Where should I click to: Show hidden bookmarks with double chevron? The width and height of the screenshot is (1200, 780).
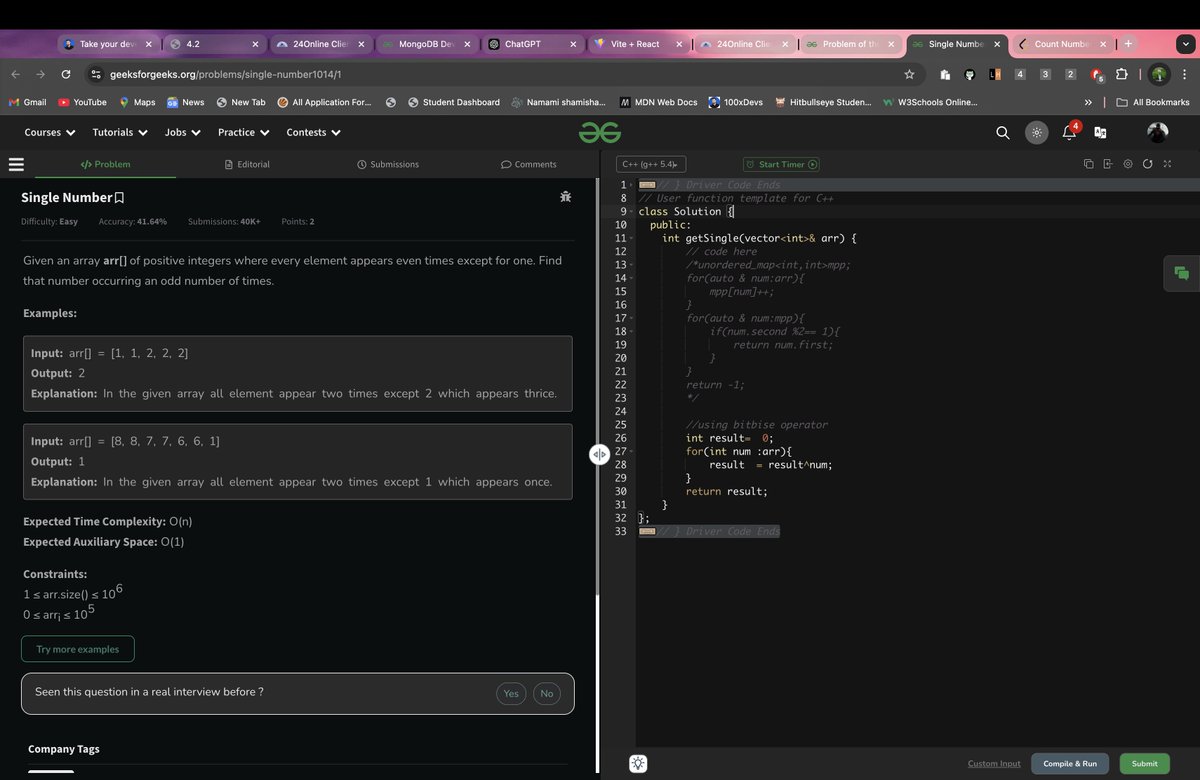coord(1088,102)
